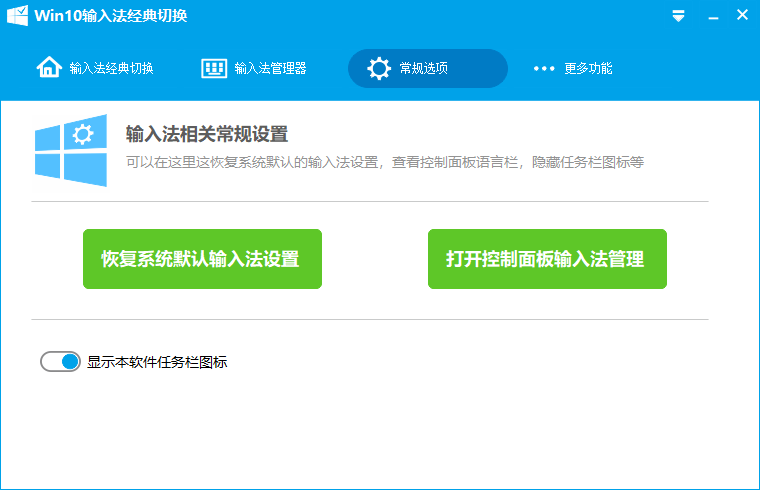Viewport: 760px width, 490px height.
Task: Toggle 显示本软件任务栏图标 switch
Action: coord(60,362)
